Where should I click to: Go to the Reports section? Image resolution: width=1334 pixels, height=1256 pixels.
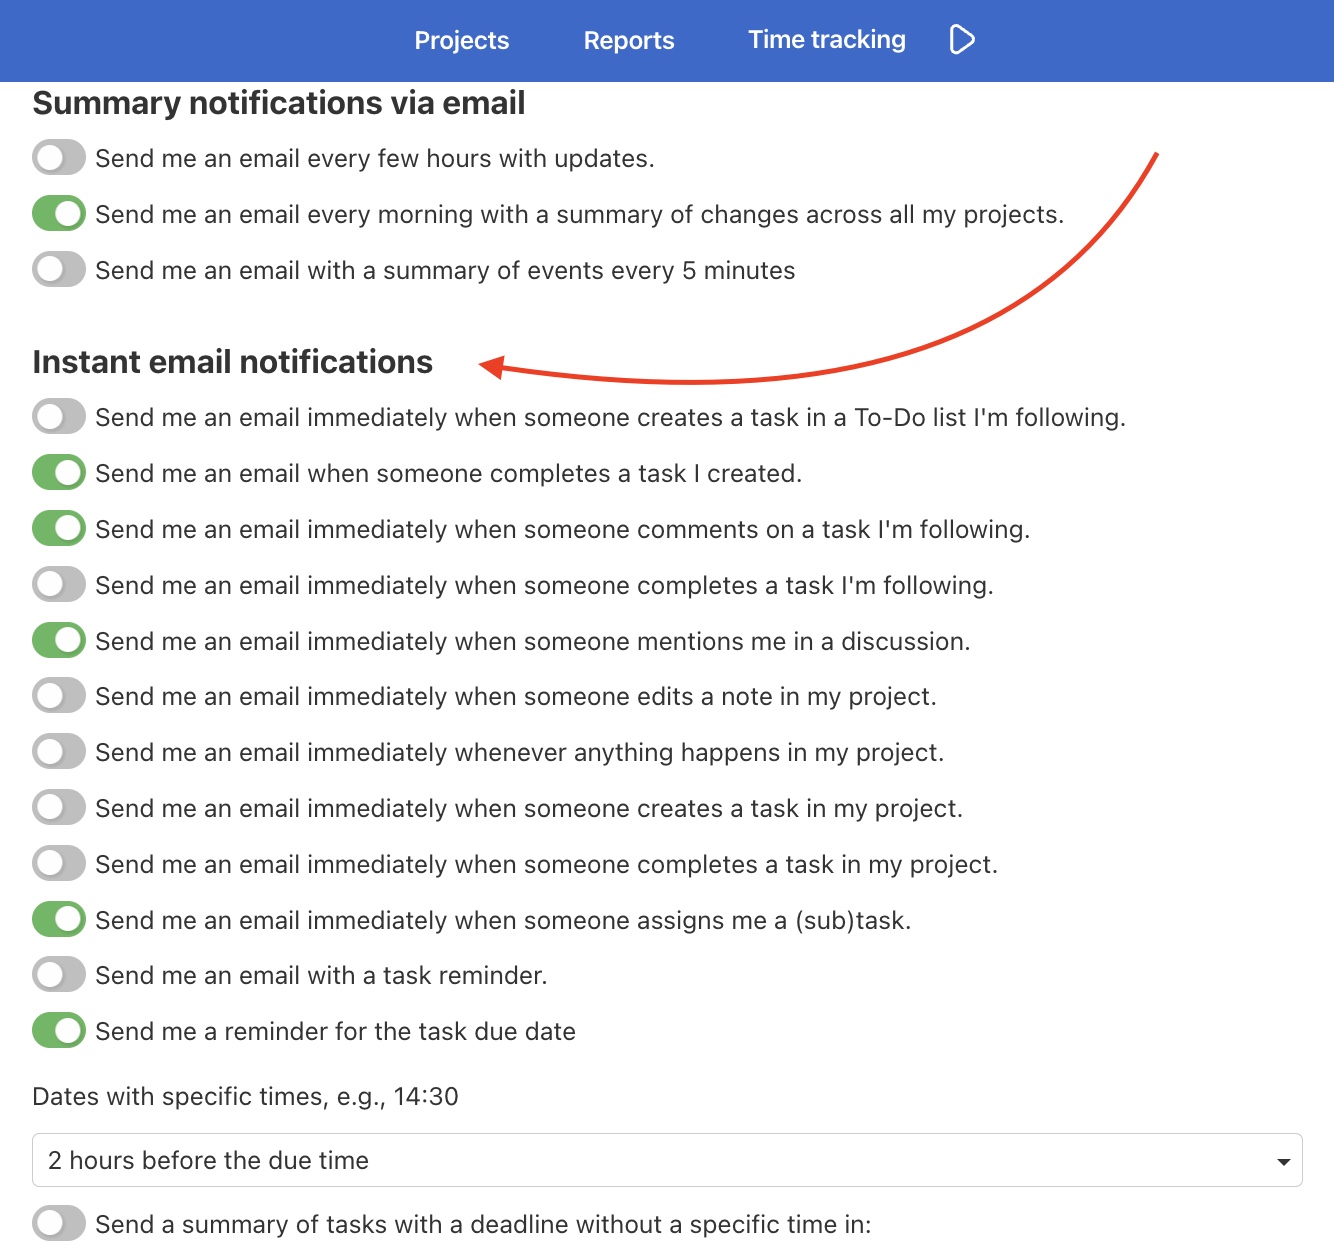pos(628,40)
